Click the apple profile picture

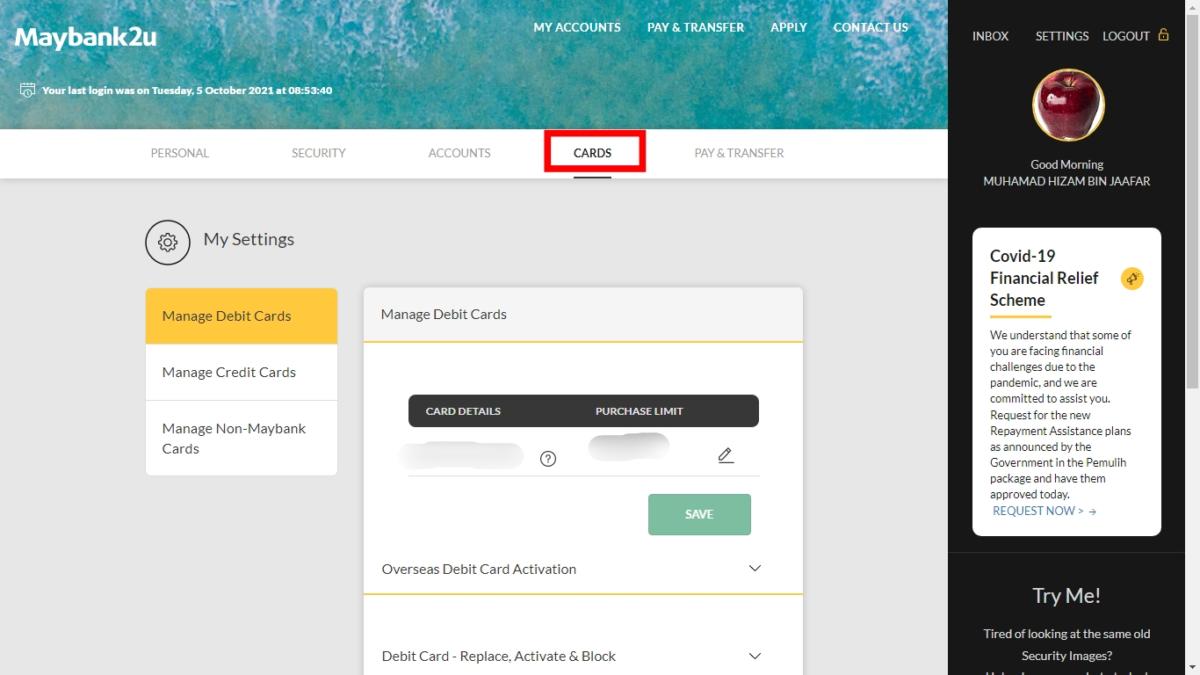1067,105
